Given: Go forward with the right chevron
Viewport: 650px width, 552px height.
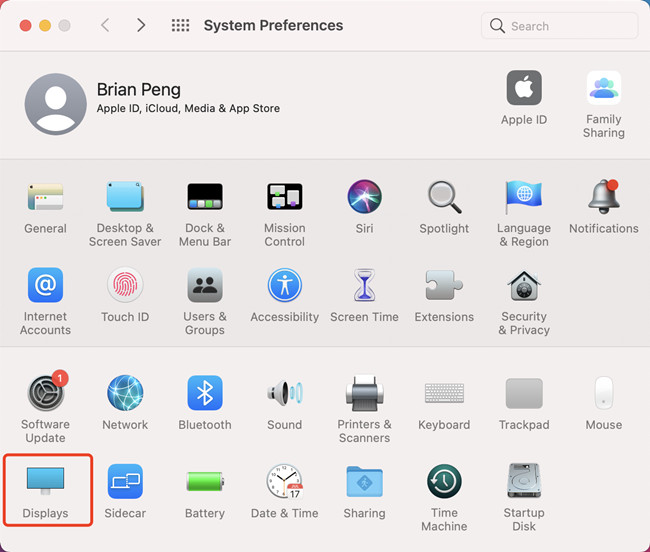Looking at the screenshot, I should tap(141, 25).
